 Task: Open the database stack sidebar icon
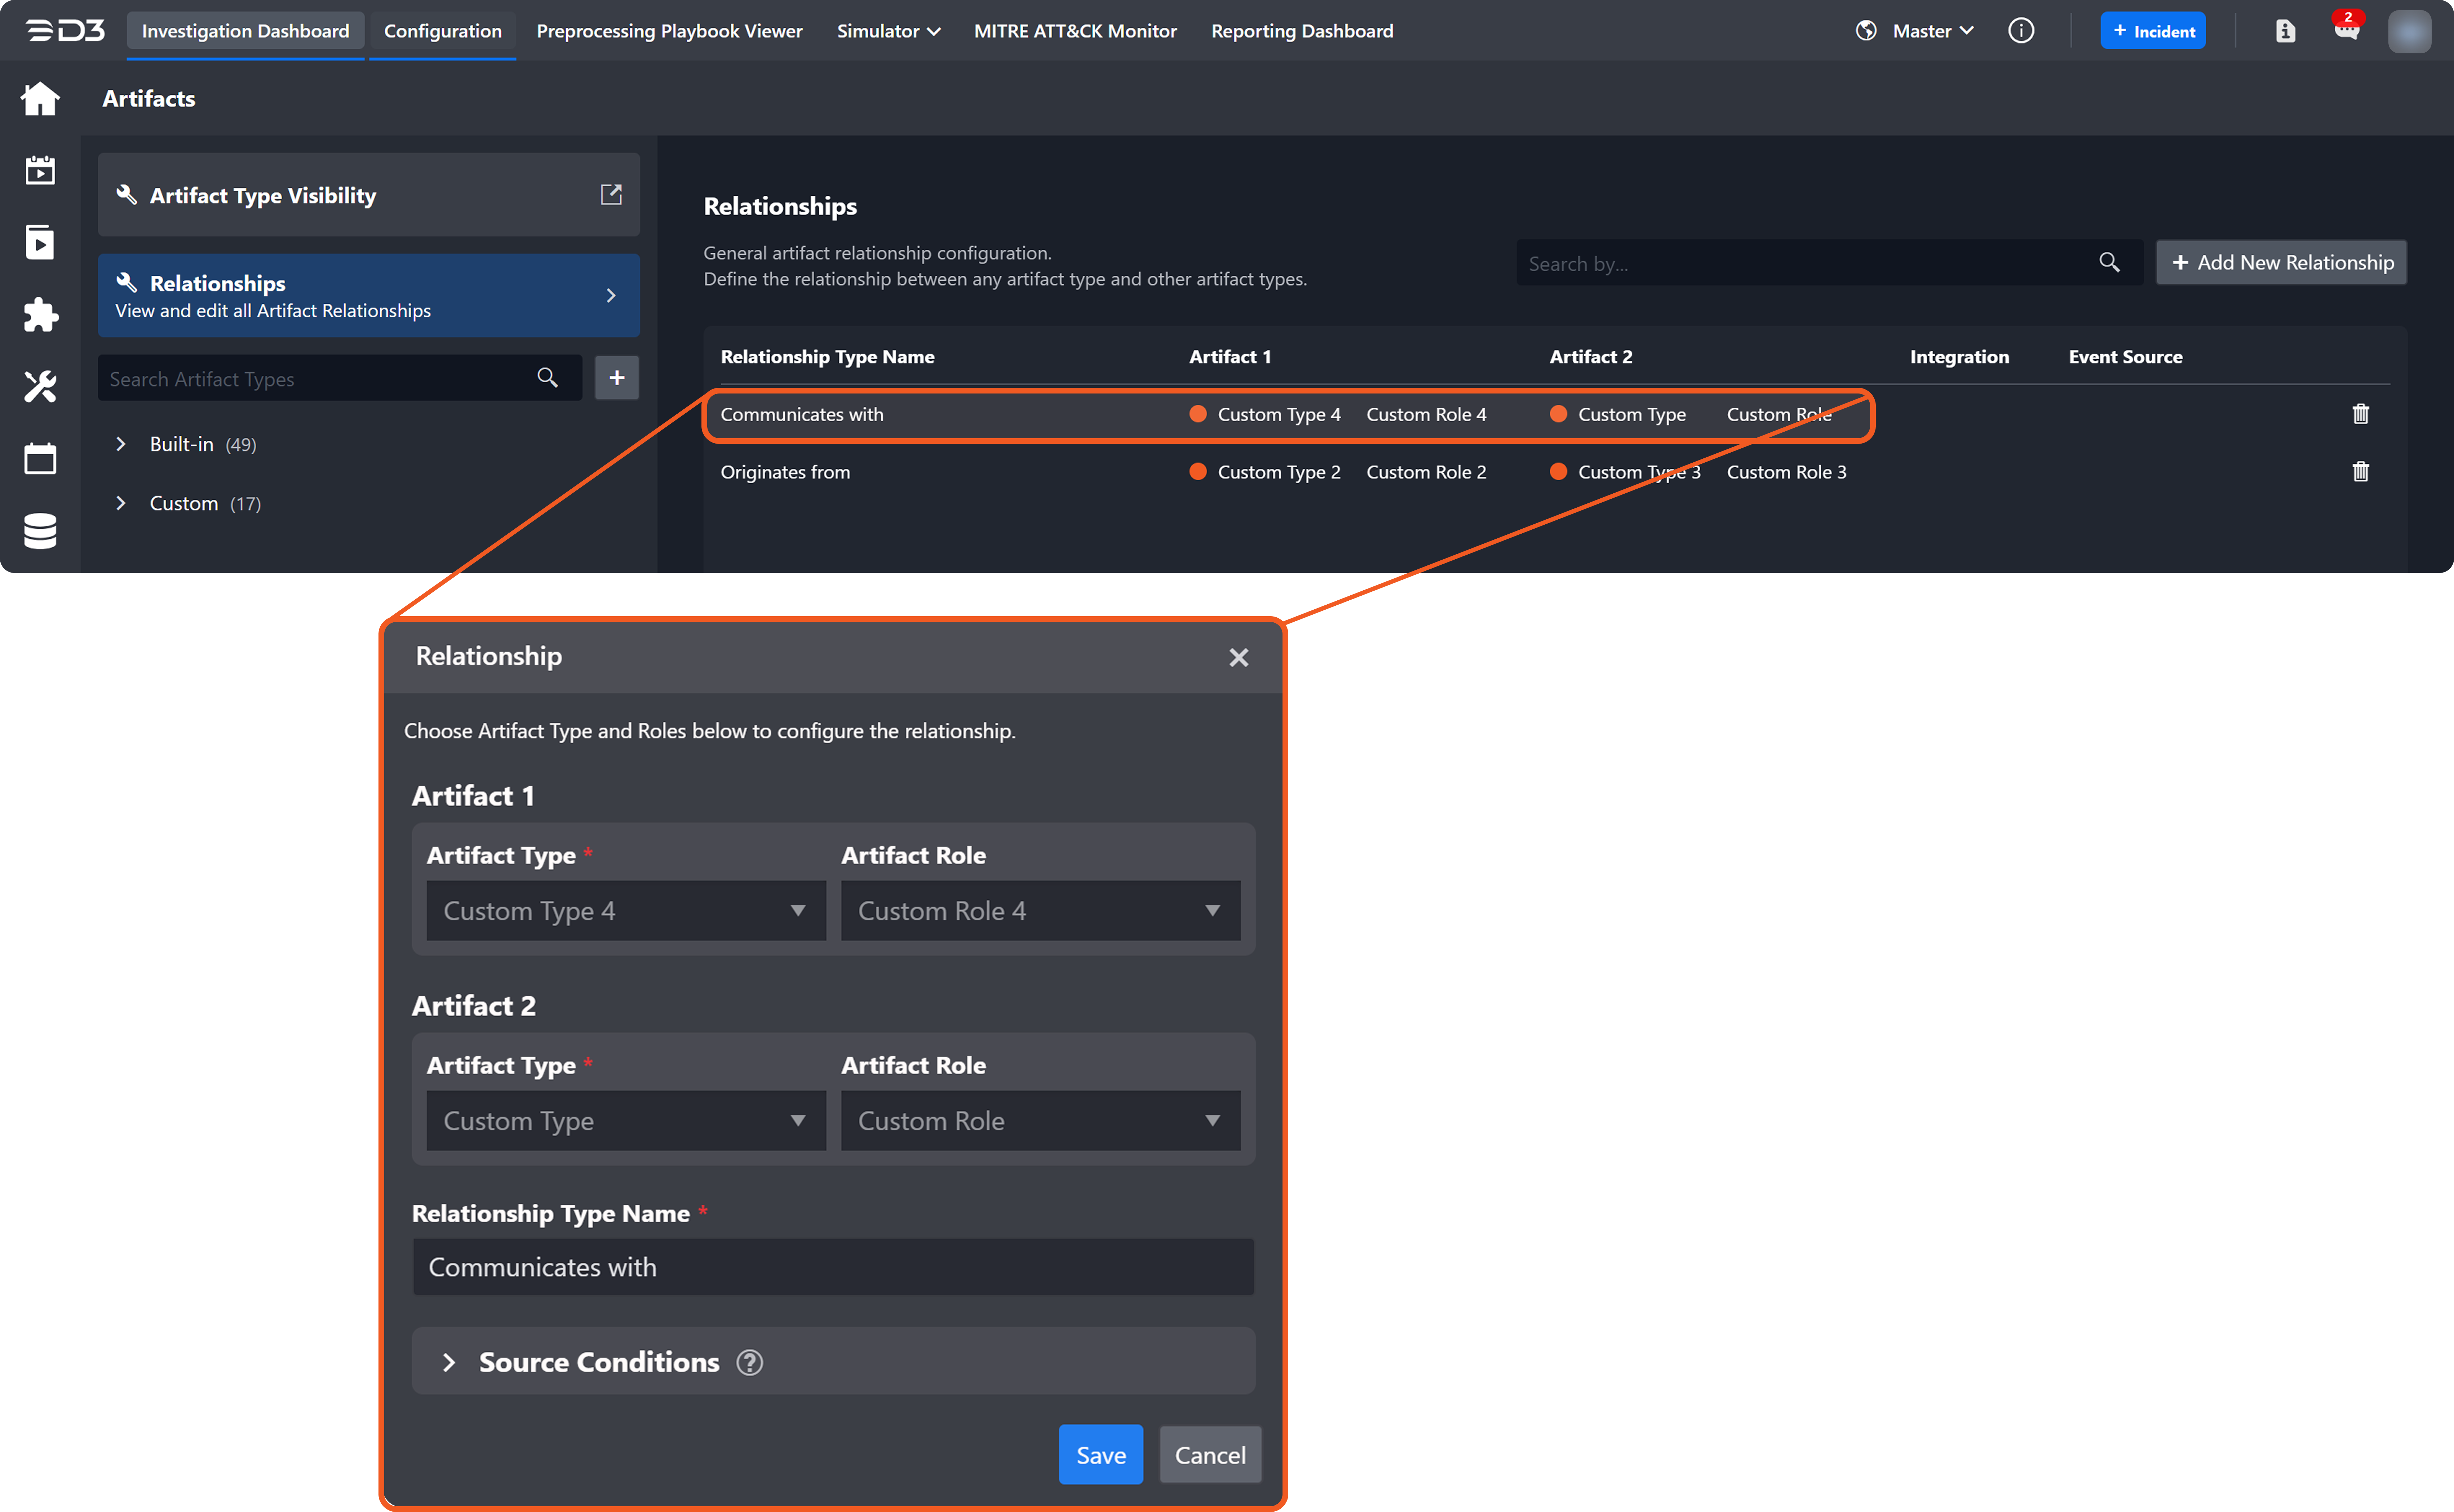tap(40, 531)
